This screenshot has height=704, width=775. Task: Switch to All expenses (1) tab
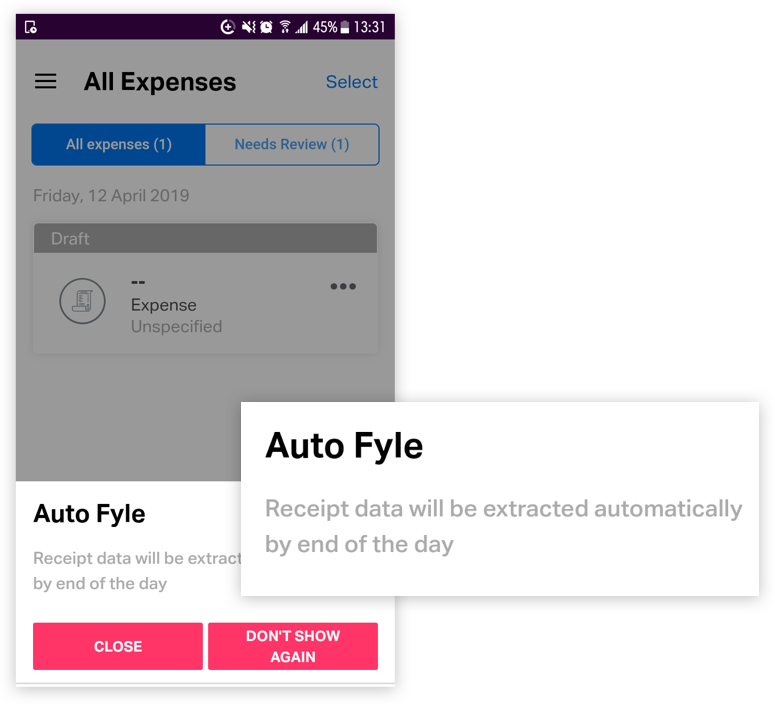click(x=119, y=144)
